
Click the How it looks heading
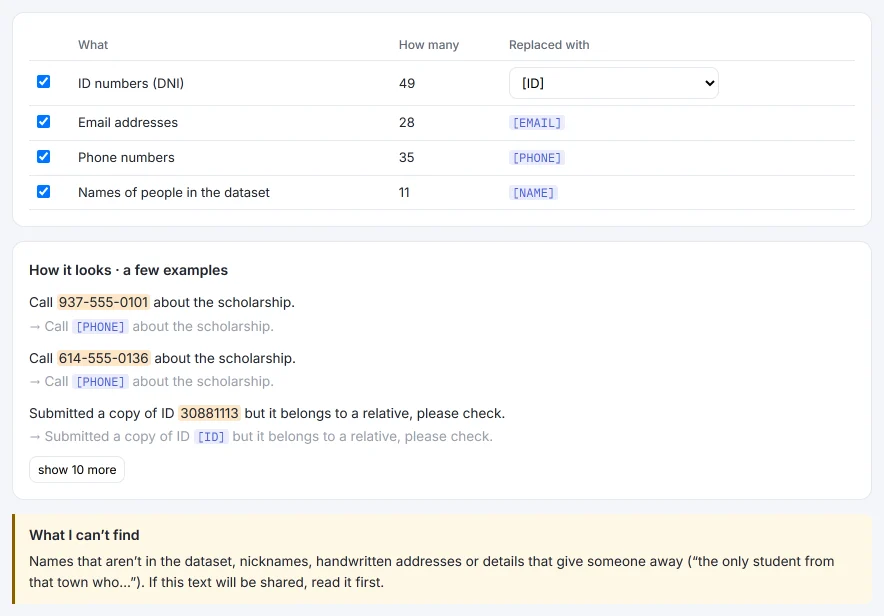coord(129,270)
